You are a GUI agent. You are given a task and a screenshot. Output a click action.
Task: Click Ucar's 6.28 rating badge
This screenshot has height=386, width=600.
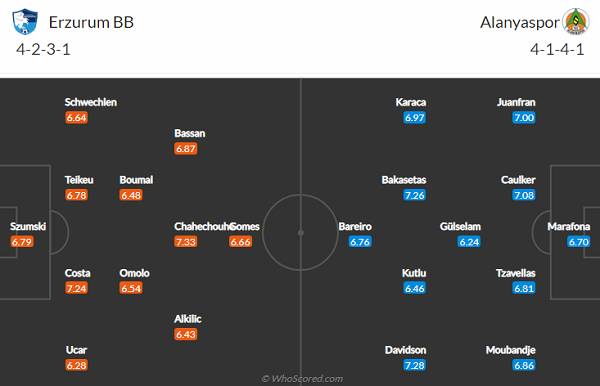point(76,365)
